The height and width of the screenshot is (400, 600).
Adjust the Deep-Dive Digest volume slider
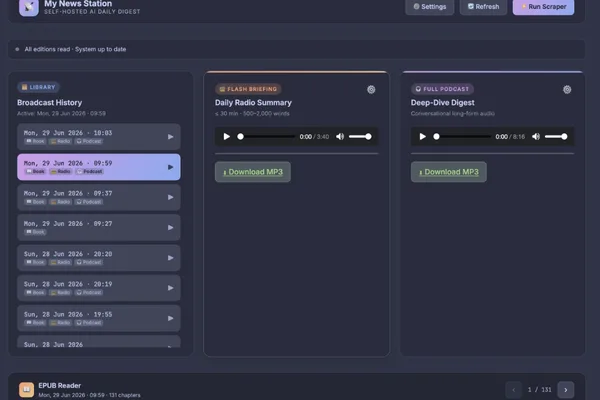pos(556,137)
